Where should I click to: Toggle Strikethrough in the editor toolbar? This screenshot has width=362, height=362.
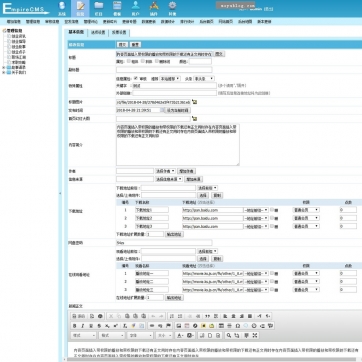tap(99, 326)
